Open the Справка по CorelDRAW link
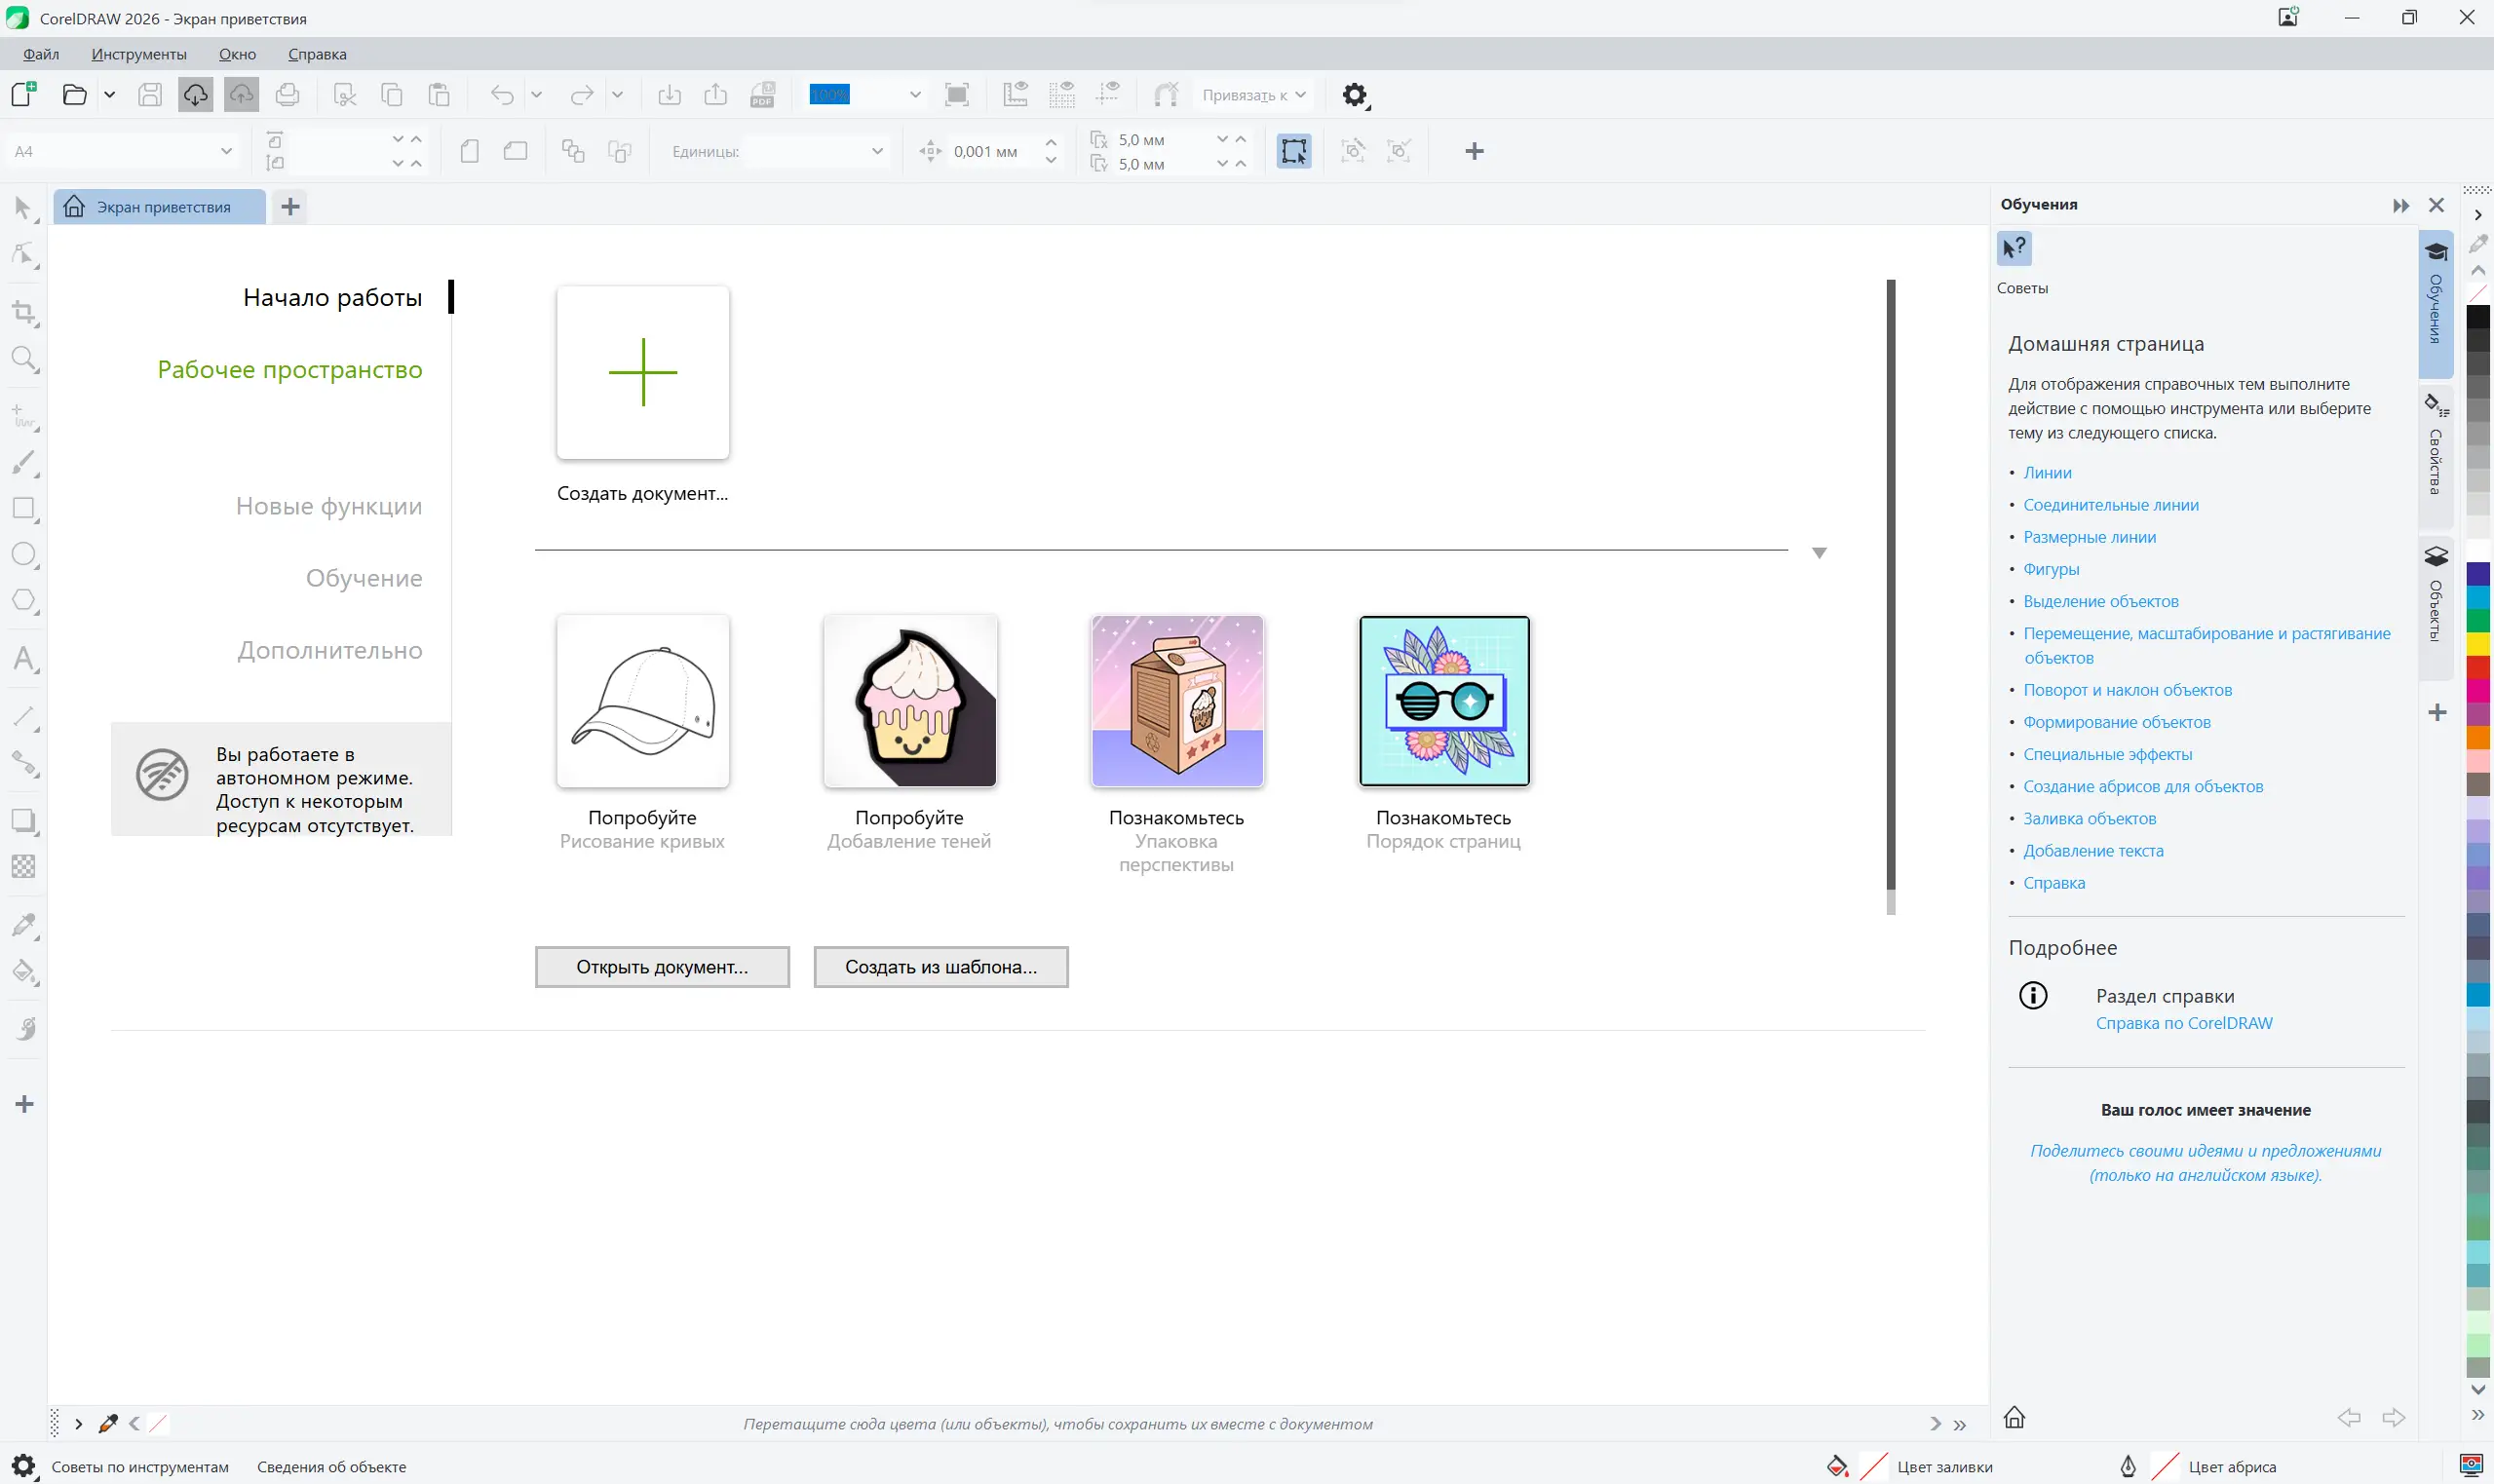 (x=2184, y=1023)
